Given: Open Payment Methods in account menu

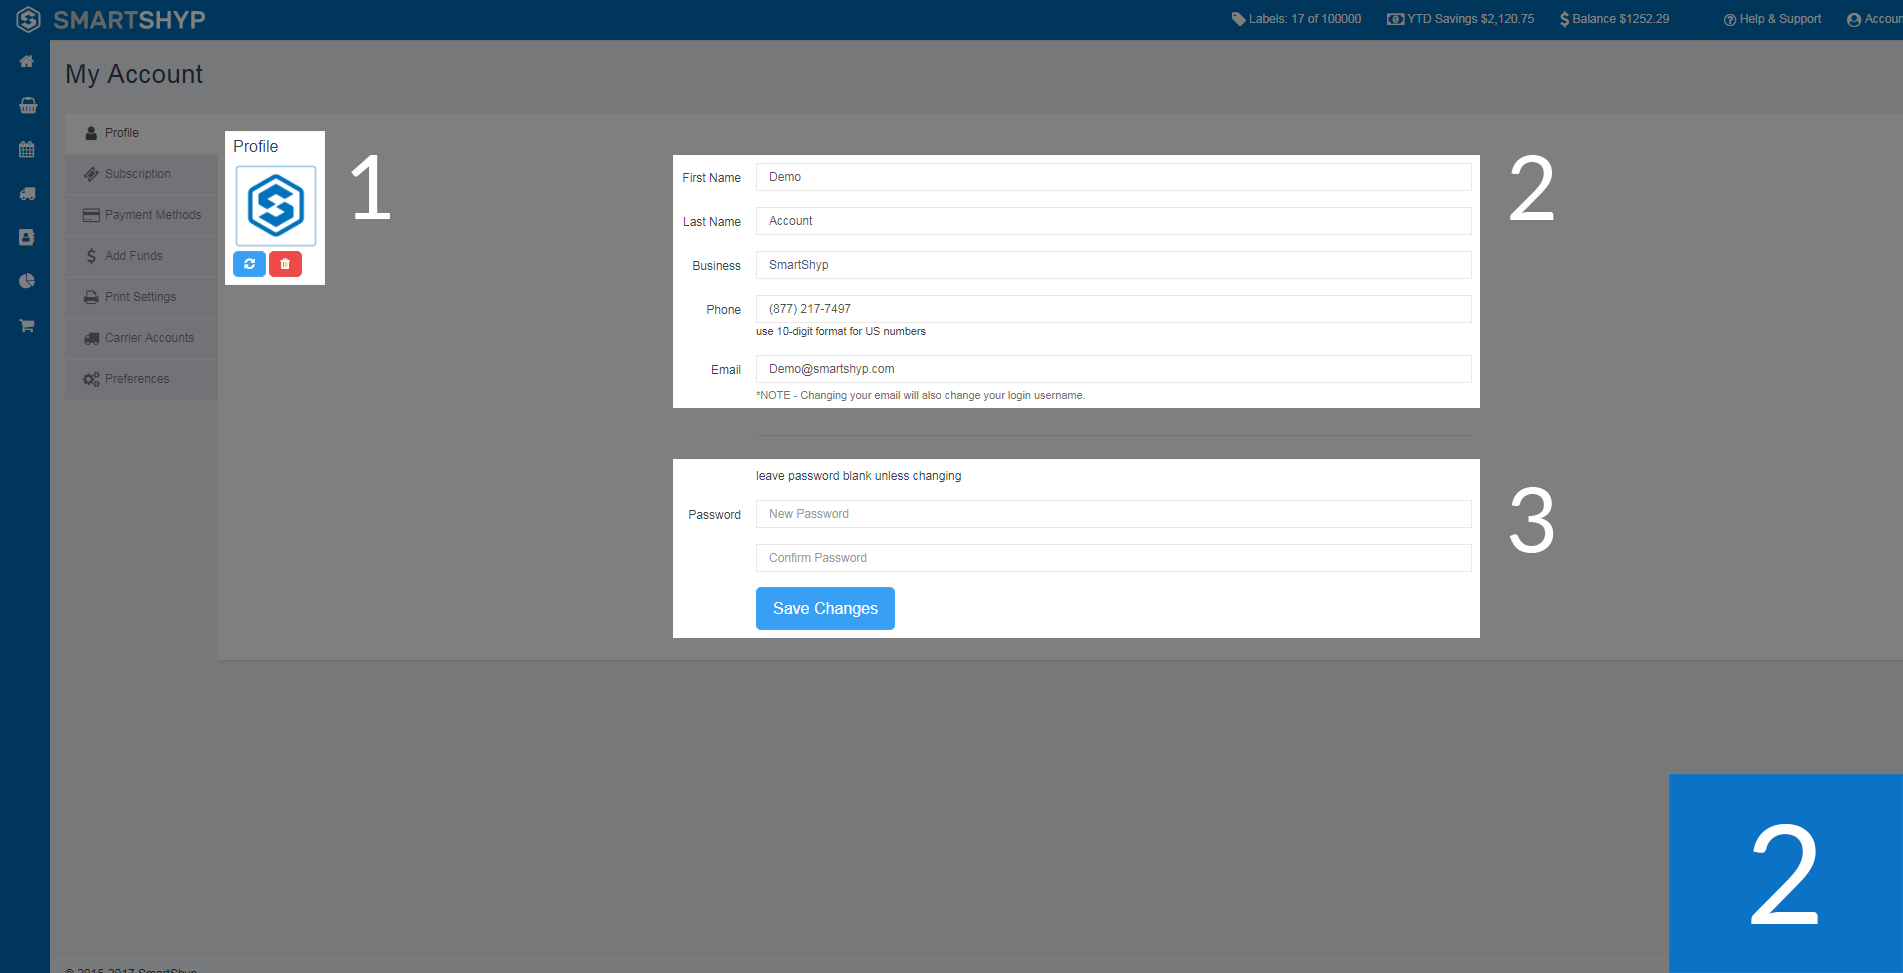Looking at the screenshot, I should click(141, 215).
